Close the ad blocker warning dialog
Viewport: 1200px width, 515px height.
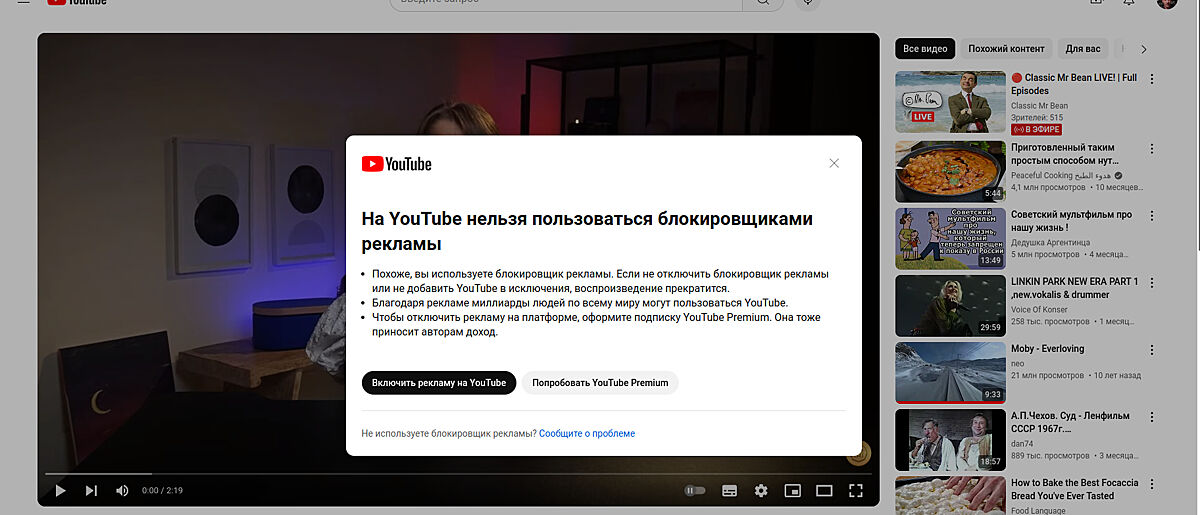click(x=834, y=163)
